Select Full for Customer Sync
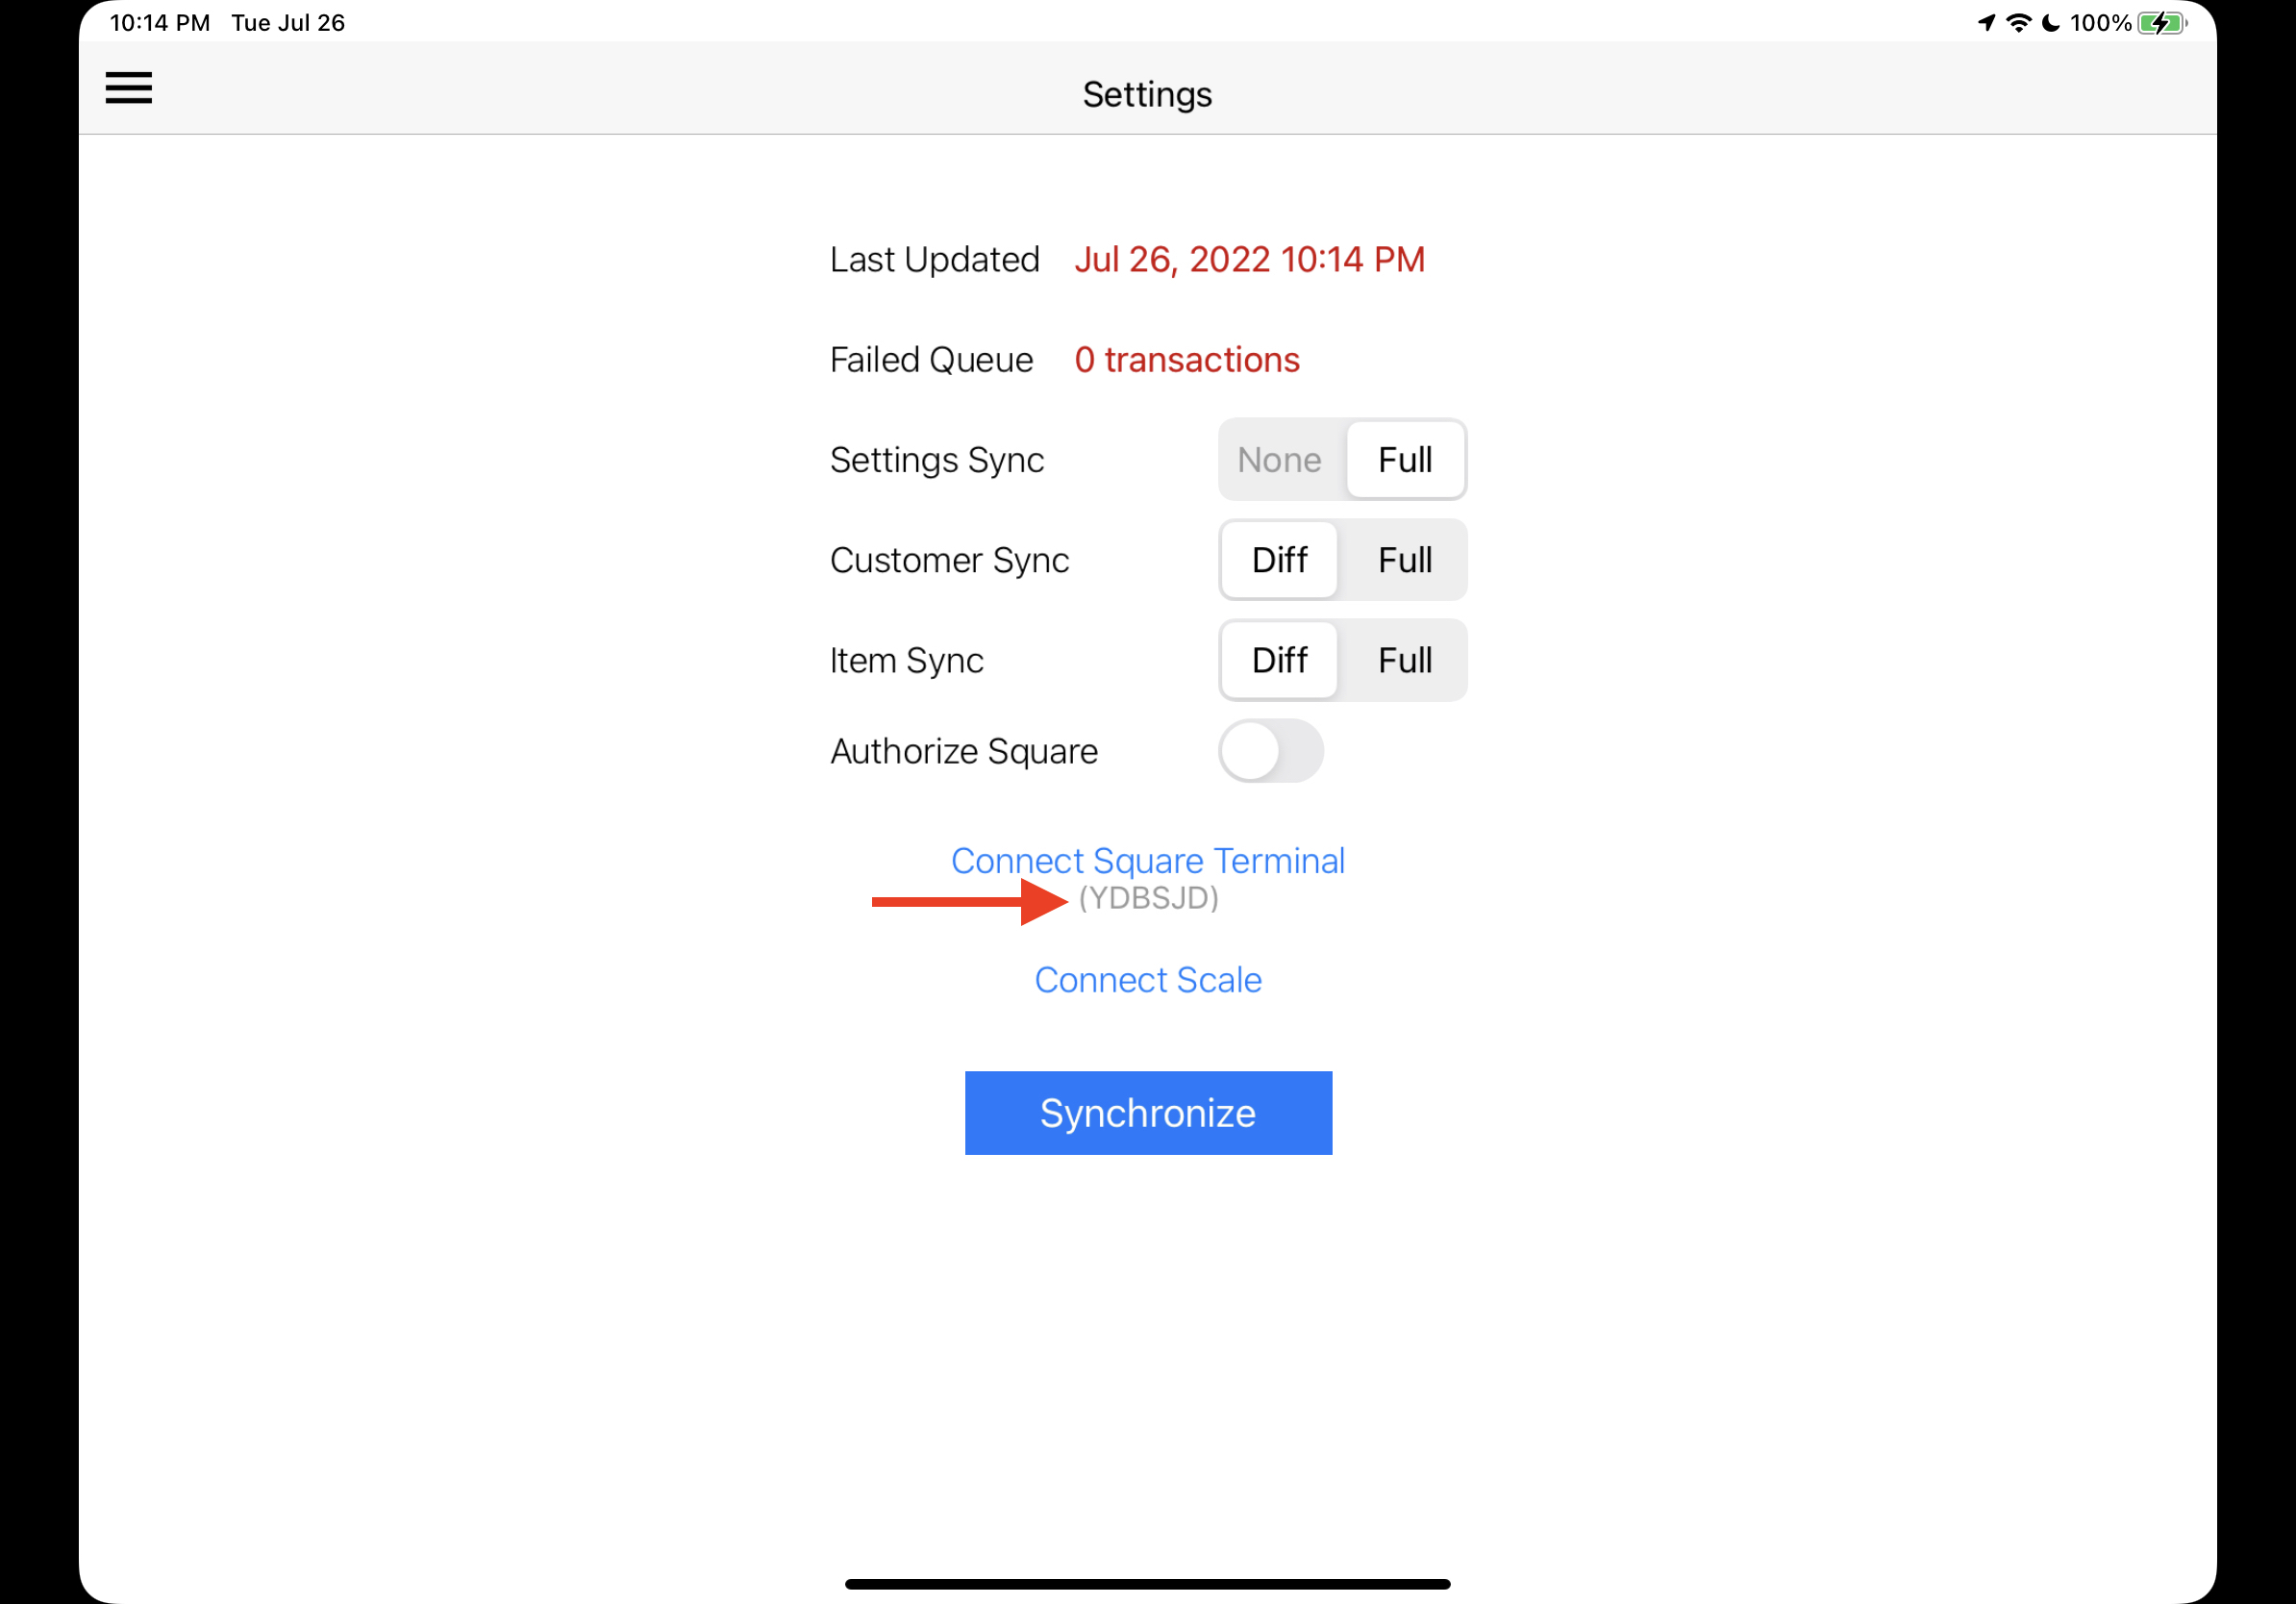The height and width of the screenshot is (1604, 2296). click(1404, 560)
